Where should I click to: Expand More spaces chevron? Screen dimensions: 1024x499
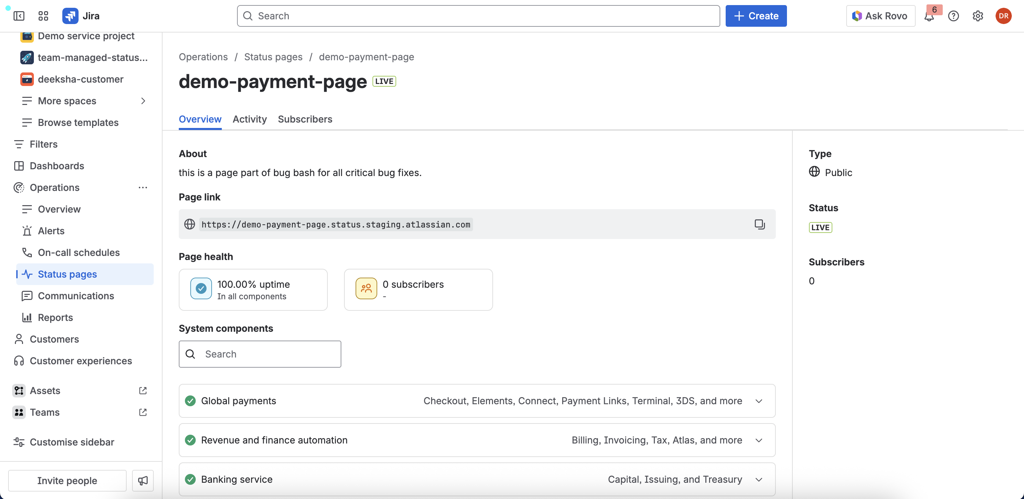coord(143,101)
